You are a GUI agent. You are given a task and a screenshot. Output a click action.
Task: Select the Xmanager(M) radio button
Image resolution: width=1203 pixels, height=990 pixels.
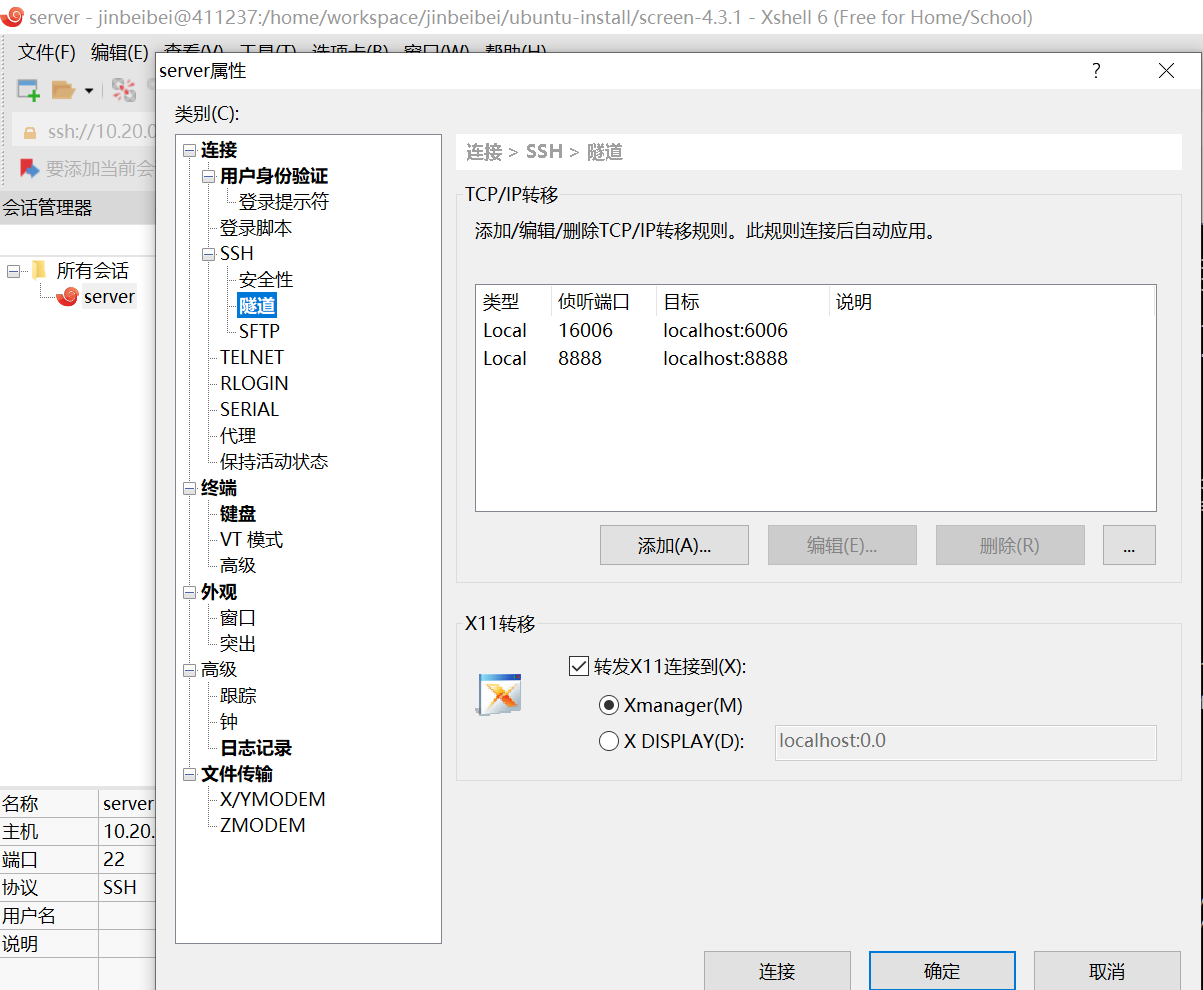coord(609,705)
